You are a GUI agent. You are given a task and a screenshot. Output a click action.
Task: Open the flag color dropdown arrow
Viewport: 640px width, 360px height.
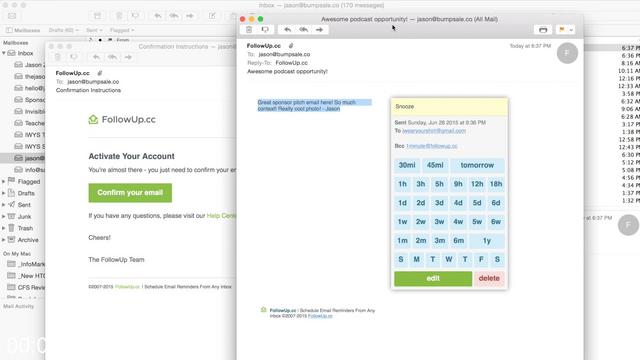tap(571, 30)
